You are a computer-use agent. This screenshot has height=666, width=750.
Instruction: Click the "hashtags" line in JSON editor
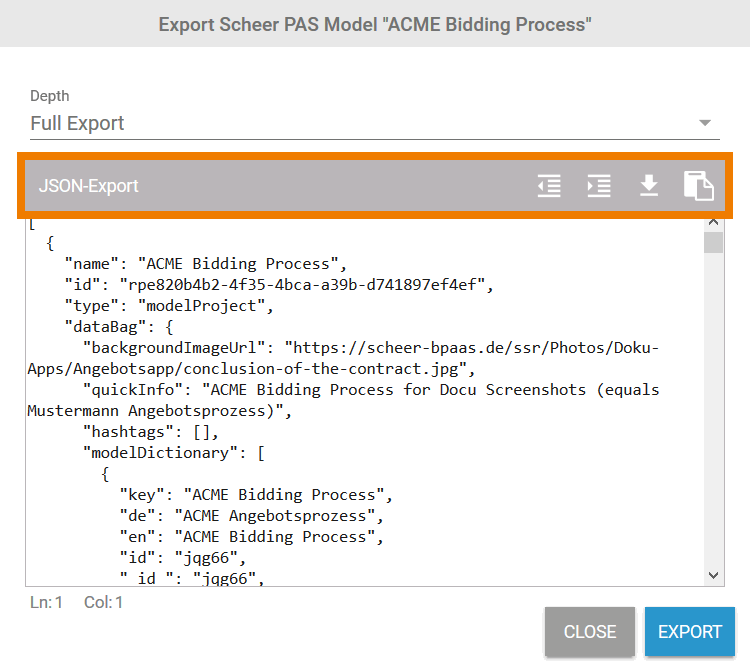[x=150, y=432]
